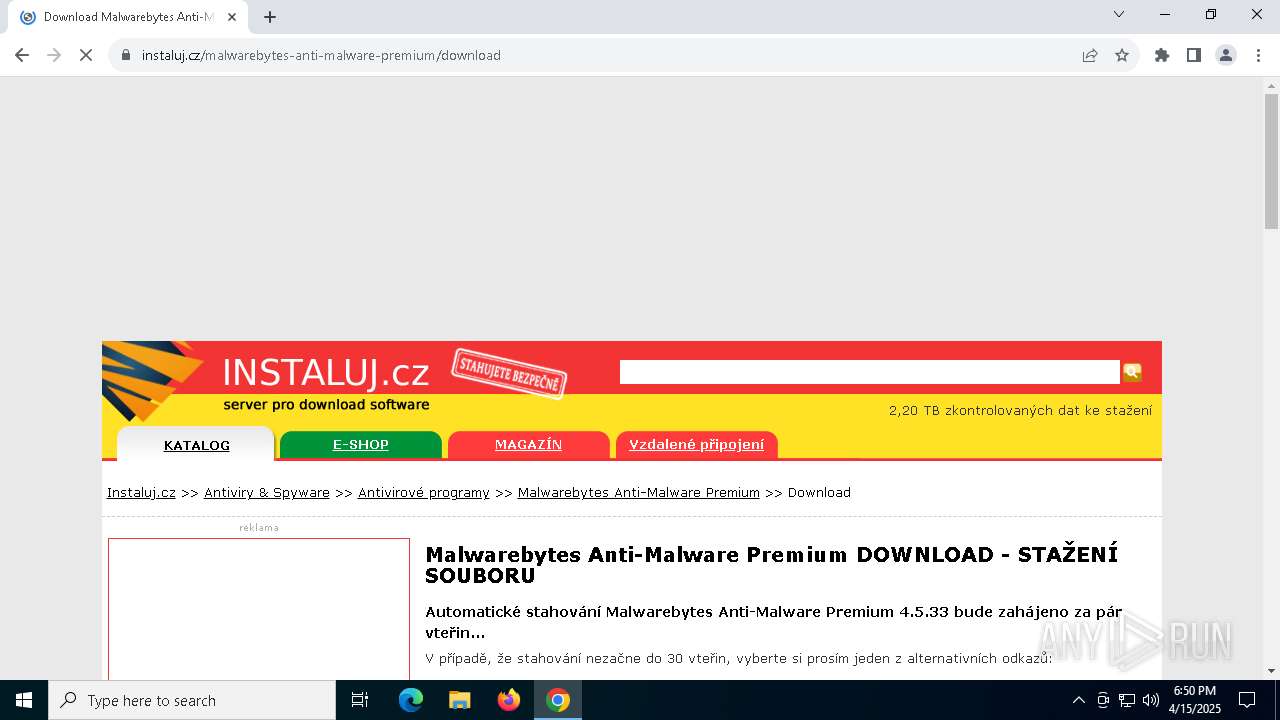Image resolution: width=1280 pixels, height=720 pixels.
Task: Follow Antiviry & Spyware breadcrumb link
Action: click(x=267, y=492)
